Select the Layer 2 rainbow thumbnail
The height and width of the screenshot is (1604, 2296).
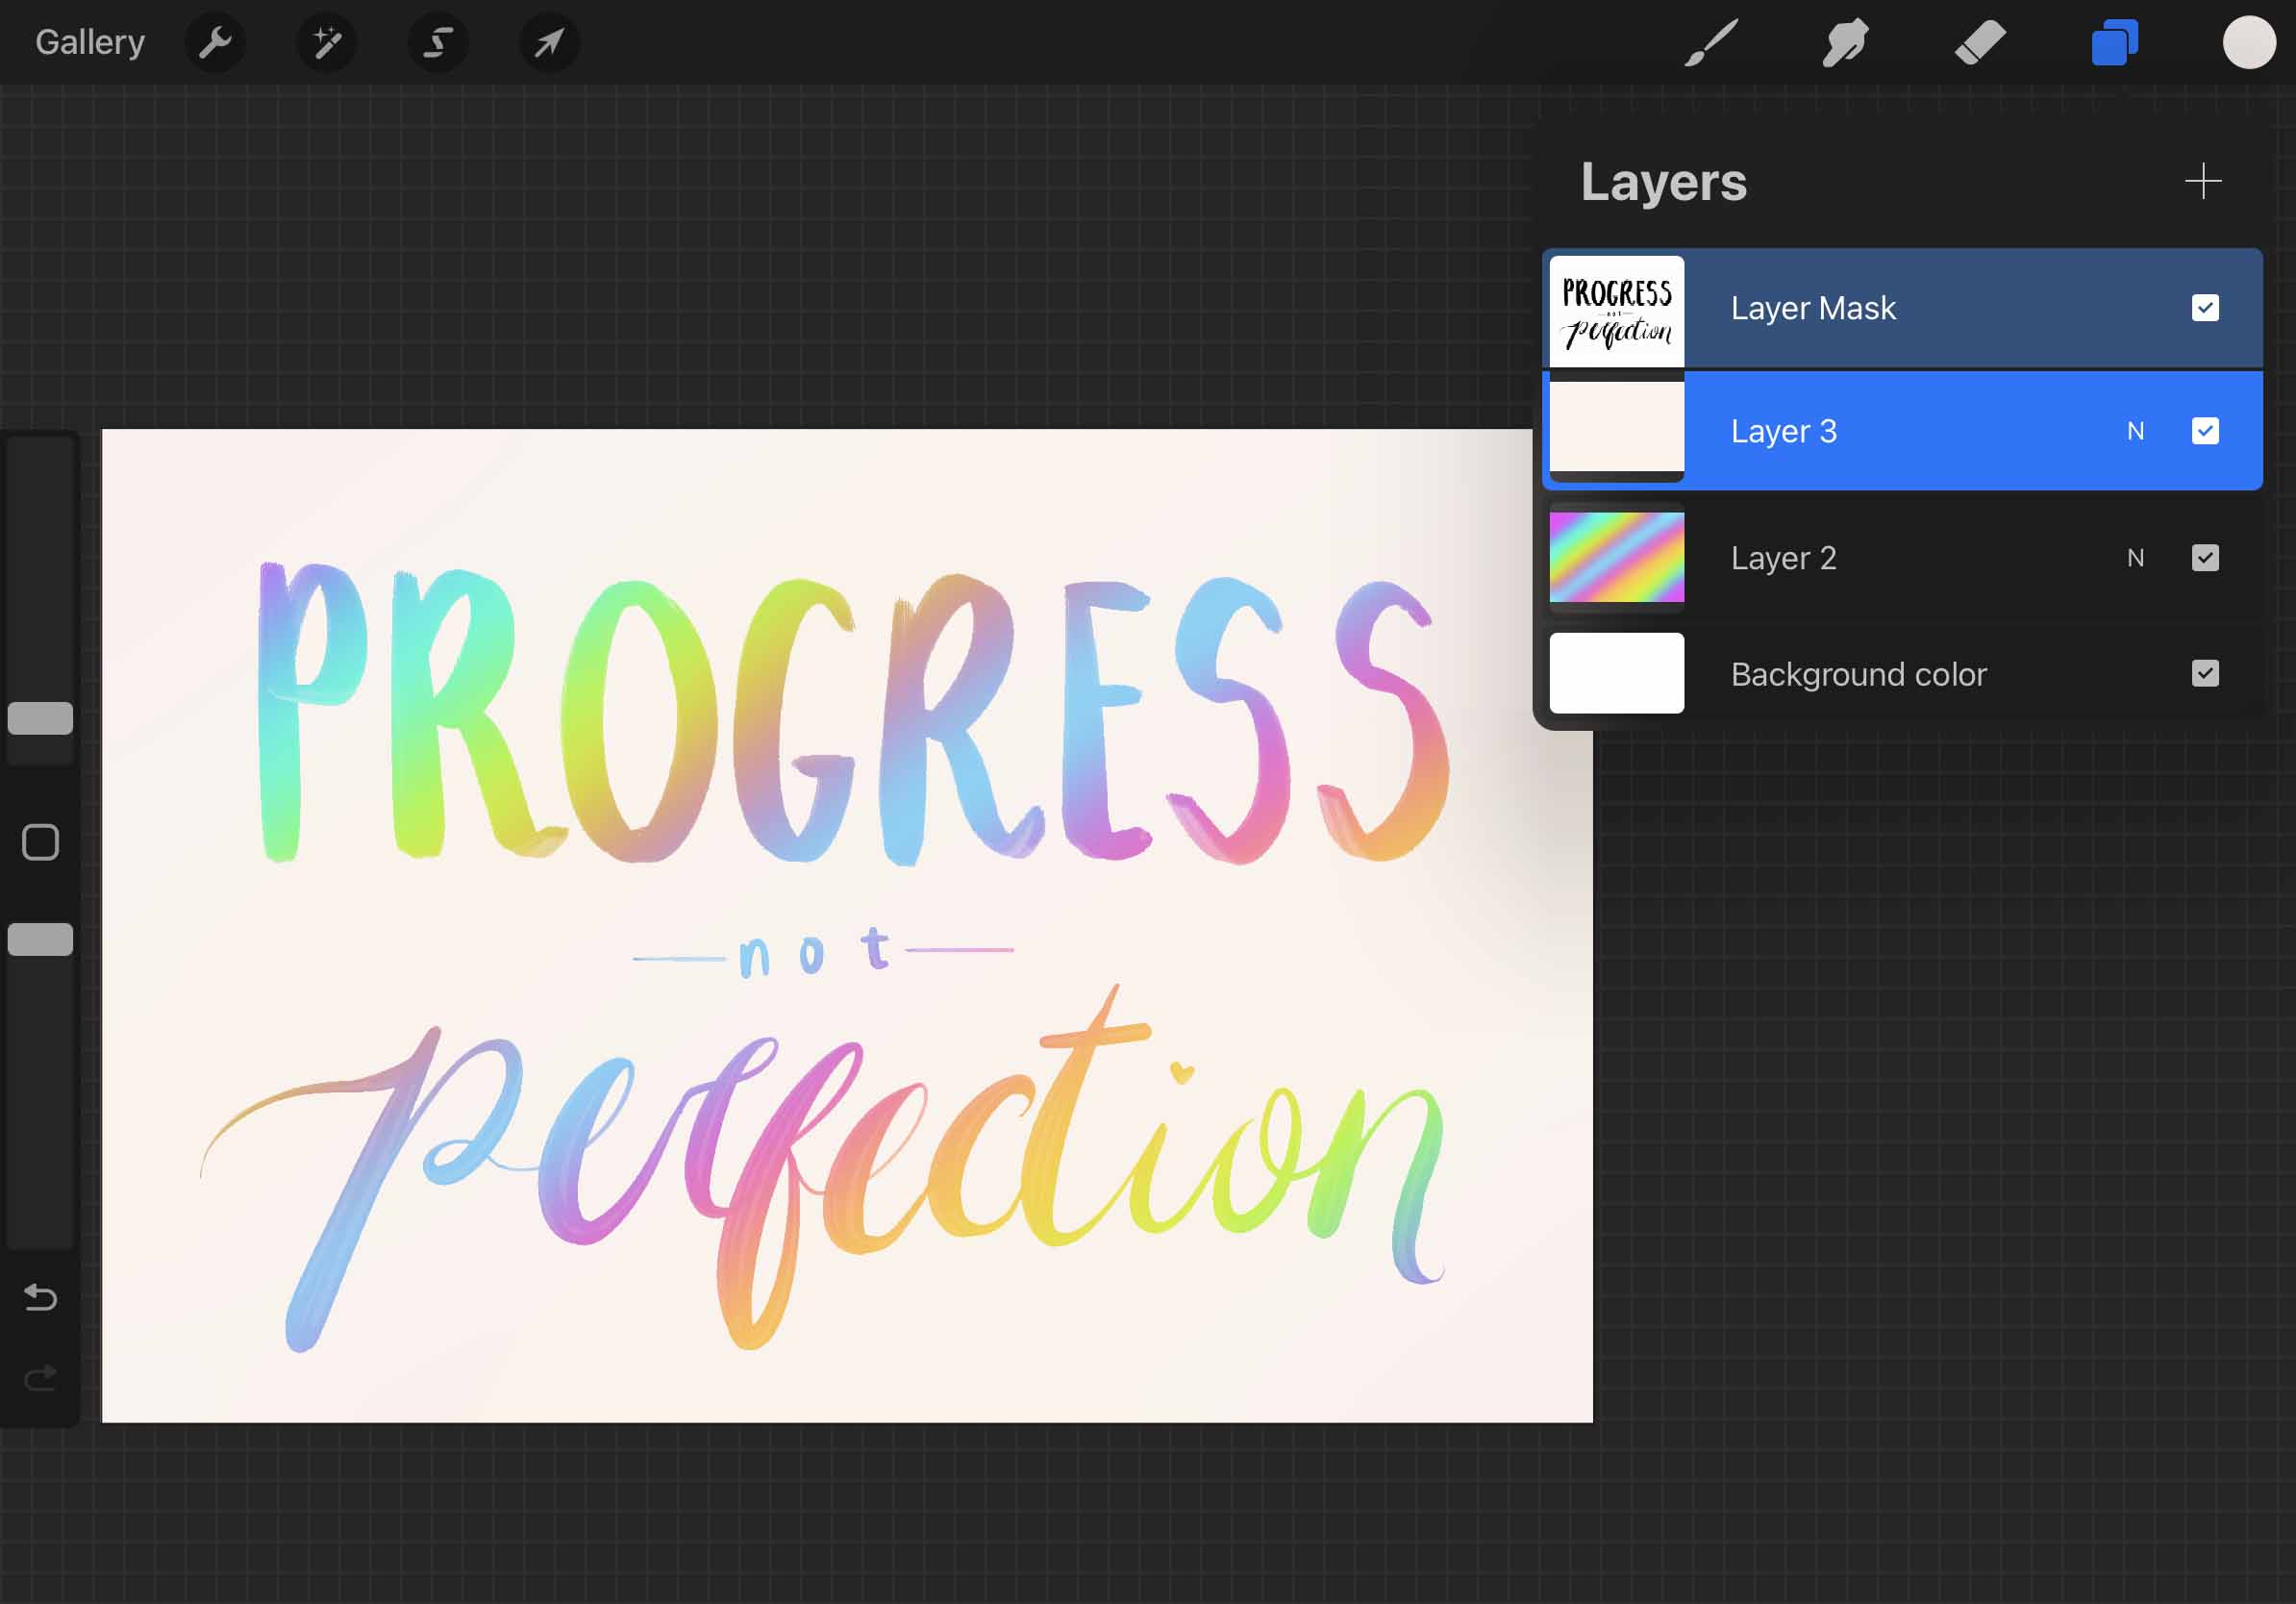(x=1616, y=558)
